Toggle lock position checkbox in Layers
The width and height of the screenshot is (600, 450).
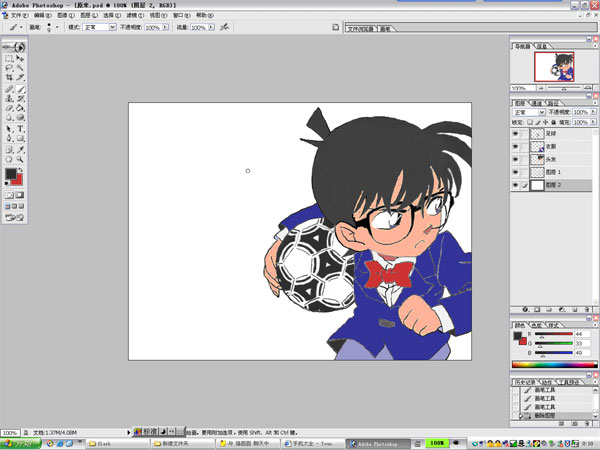click(x=545, y=122)
